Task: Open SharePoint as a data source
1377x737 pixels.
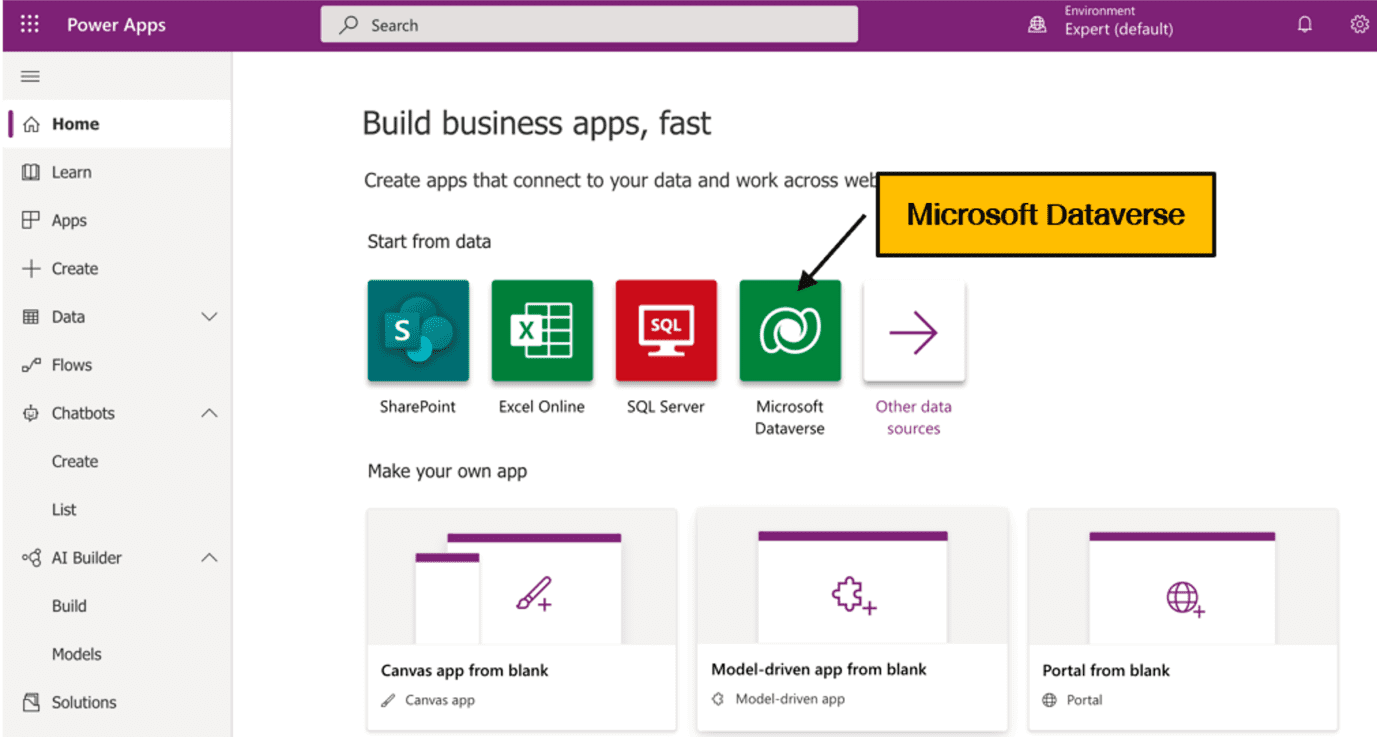Action: [417, 330]
